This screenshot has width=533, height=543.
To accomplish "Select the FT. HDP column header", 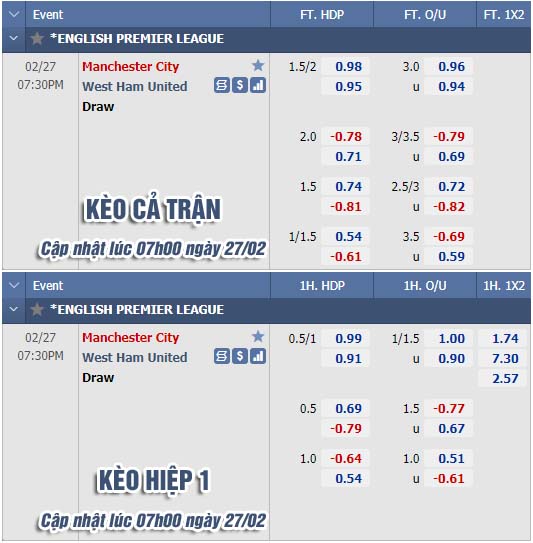I will click(322, 15).
